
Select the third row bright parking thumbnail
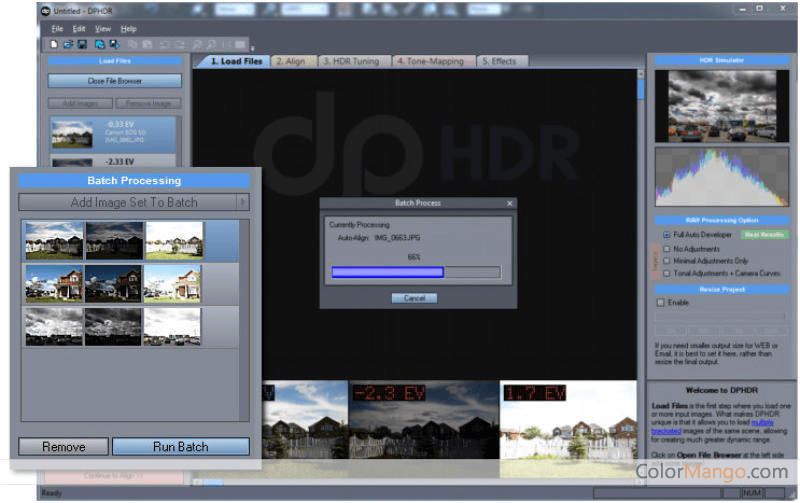click(x=172, y=327)
